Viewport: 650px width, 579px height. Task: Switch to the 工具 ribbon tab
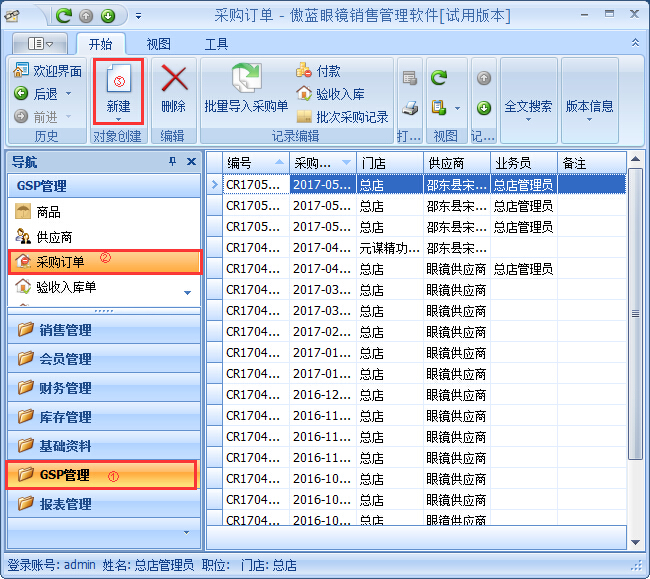pos(216,44)
